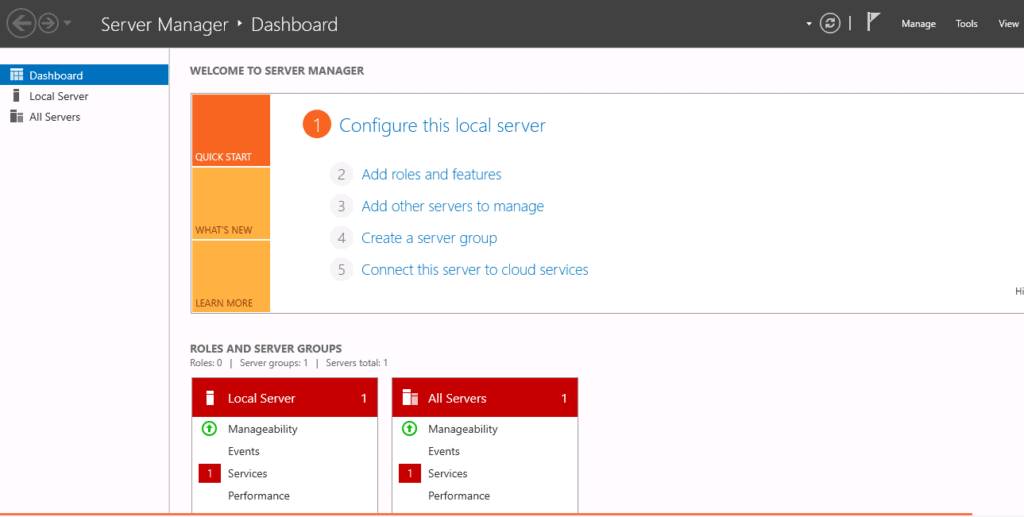This screenshot has width=1024, height=517.
Task: Click All Servers manageability green arrow icon
Action: click(409, 429)
